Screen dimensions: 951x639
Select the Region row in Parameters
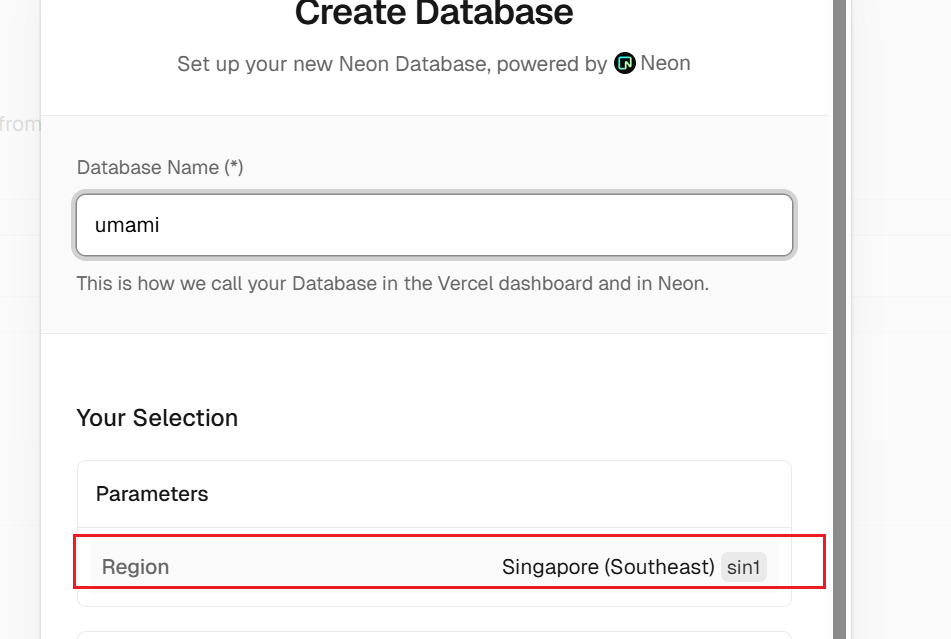click(x=434, y=567)
